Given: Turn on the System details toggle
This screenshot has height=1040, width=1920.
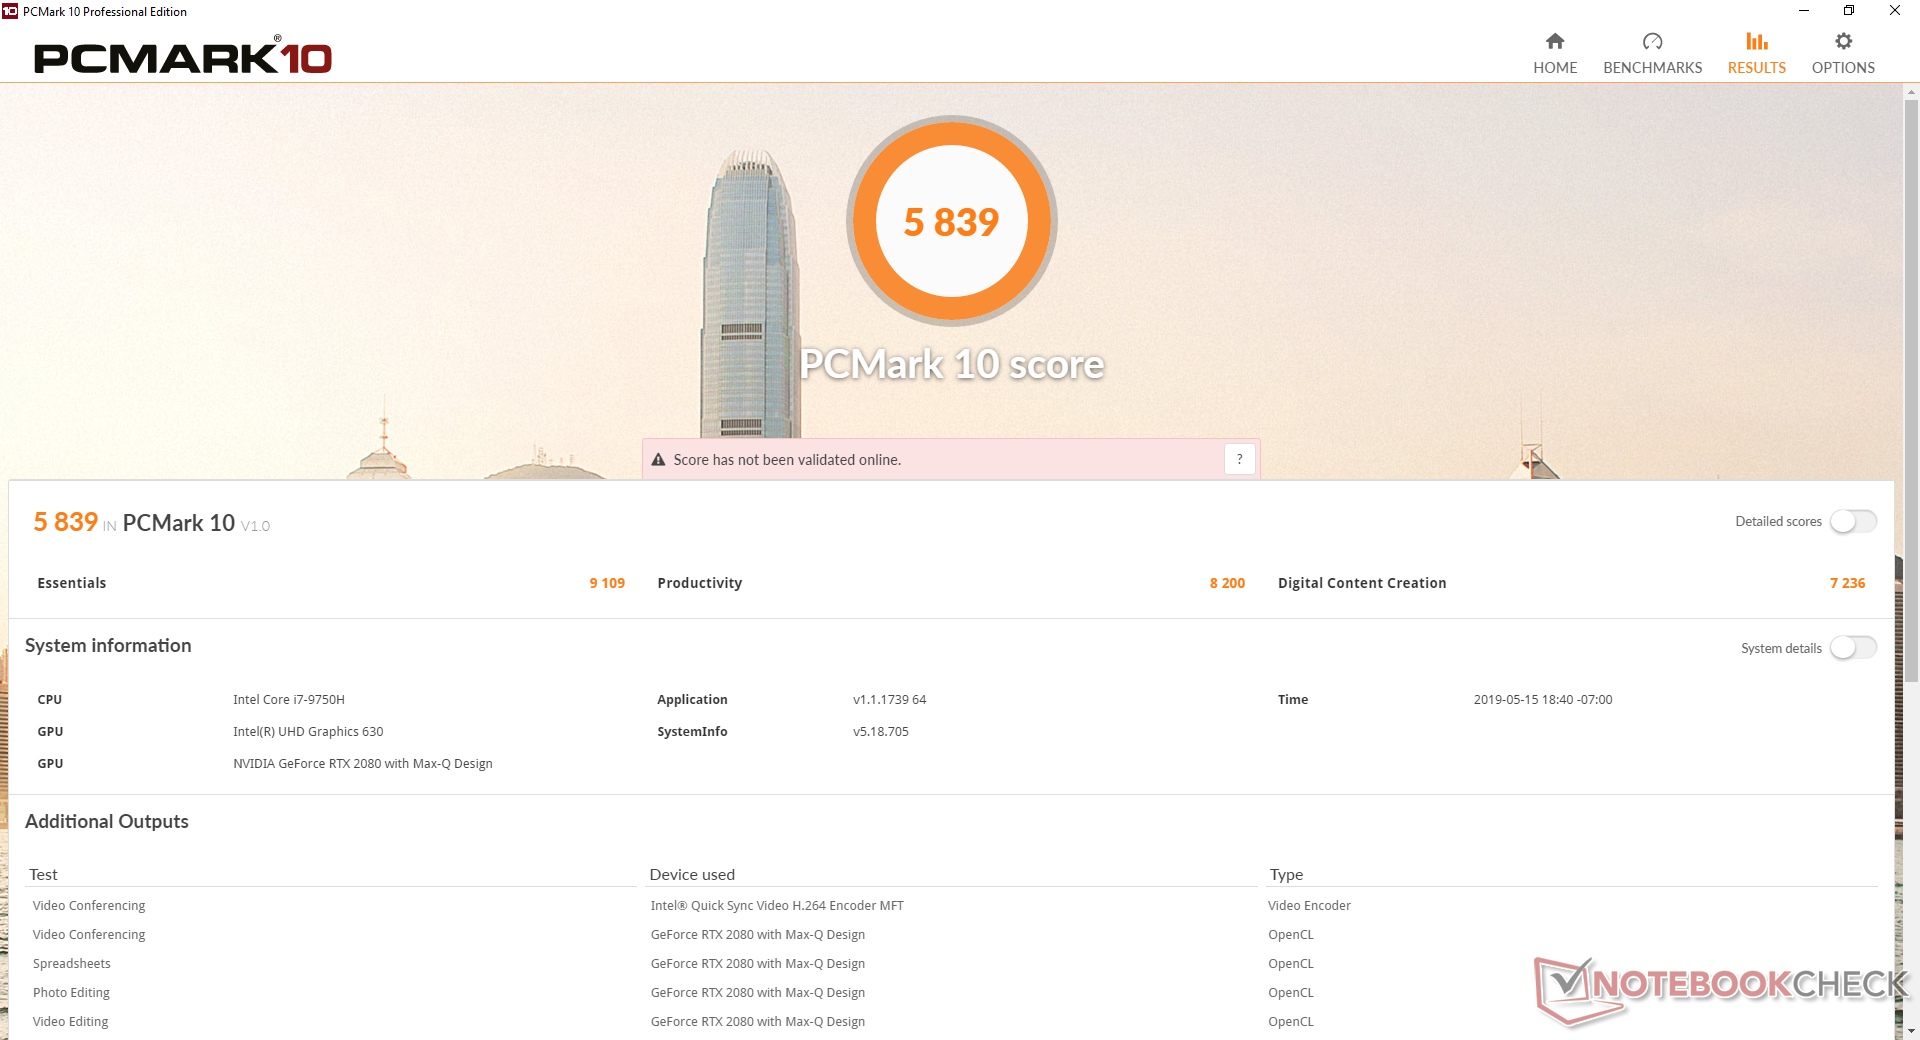Looking at the screenshot, I should [1853, 648].
